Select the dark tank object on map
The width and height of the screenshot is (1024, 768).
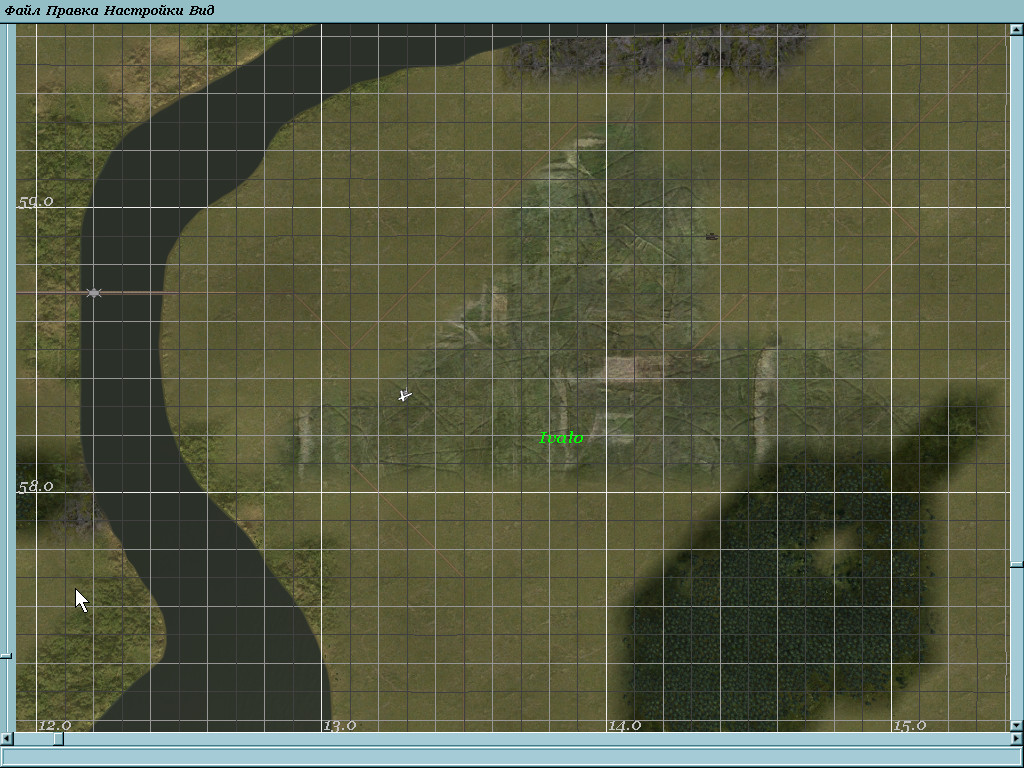coord(712,236)
